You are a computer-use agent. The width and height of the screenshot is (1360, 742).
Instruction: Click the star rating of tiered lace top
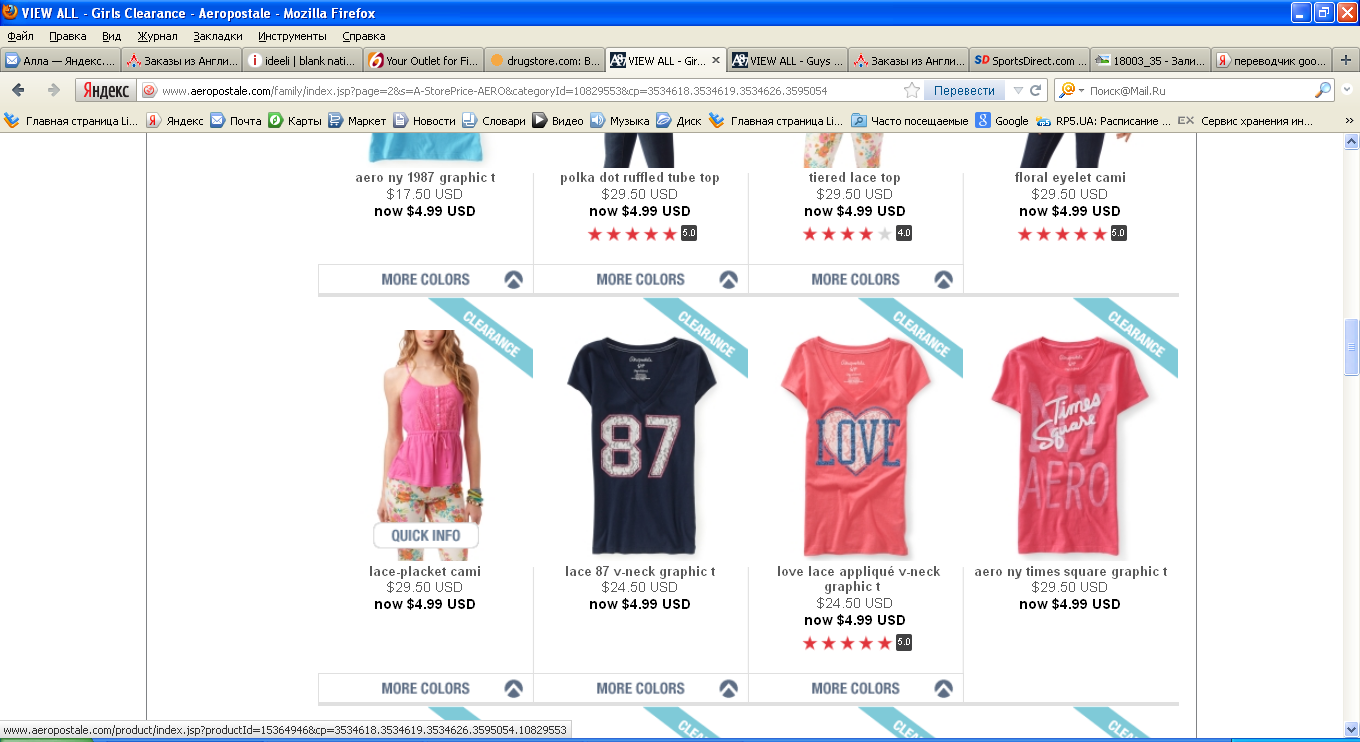(x=856, y=233)
